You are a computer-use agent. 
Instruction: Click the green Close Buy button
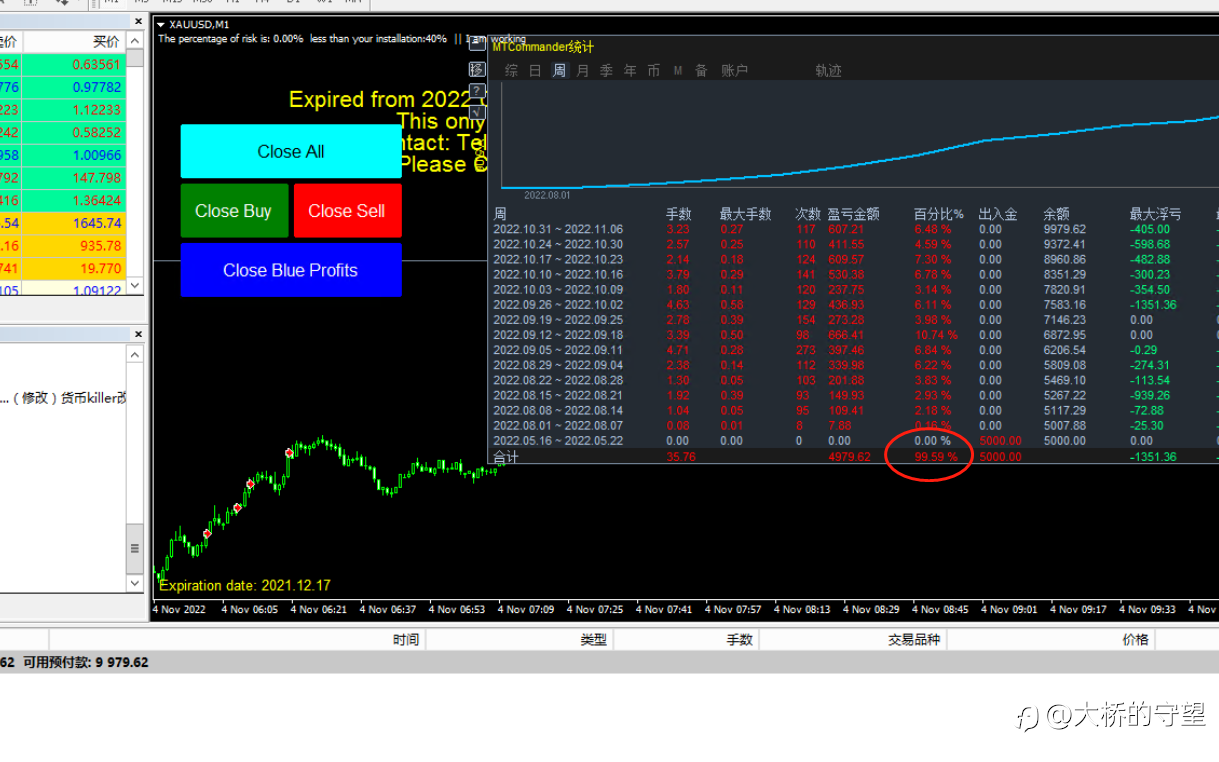(234, 211)
